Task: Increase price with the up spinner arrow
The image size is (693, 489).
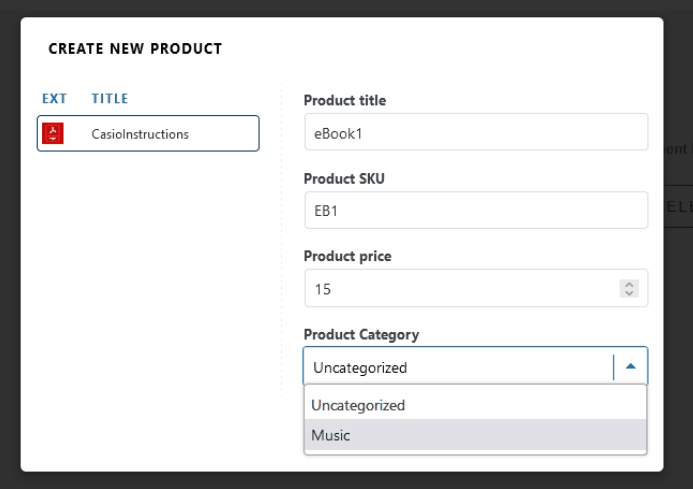Action: [629, 284]
